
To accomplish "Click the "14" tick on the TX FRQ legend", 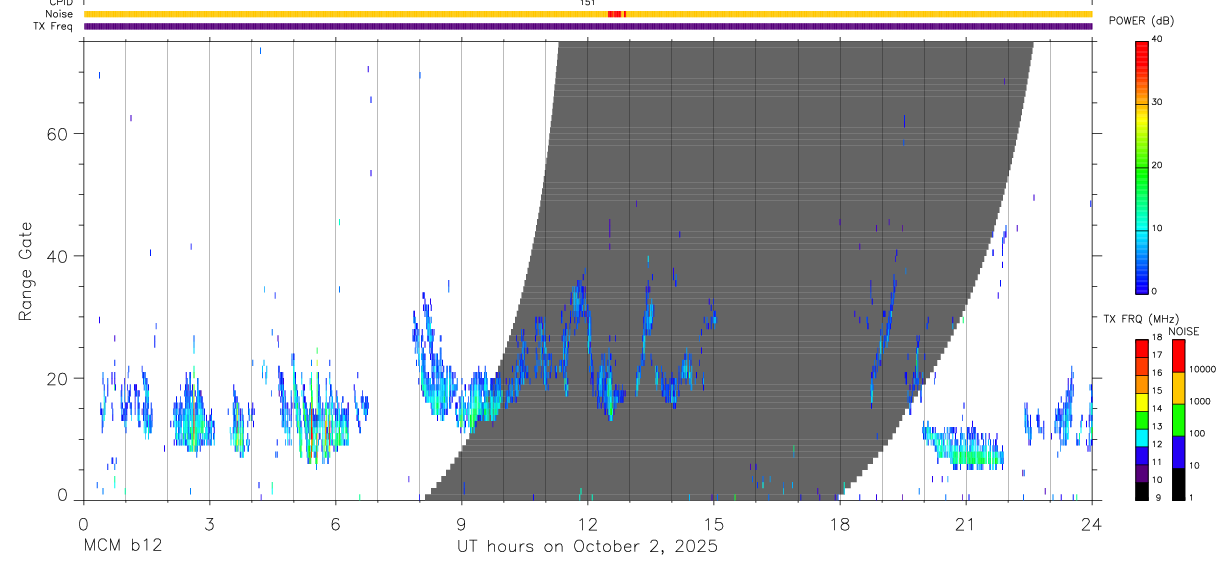I will pyautogui.click(x=1156, y=409).
